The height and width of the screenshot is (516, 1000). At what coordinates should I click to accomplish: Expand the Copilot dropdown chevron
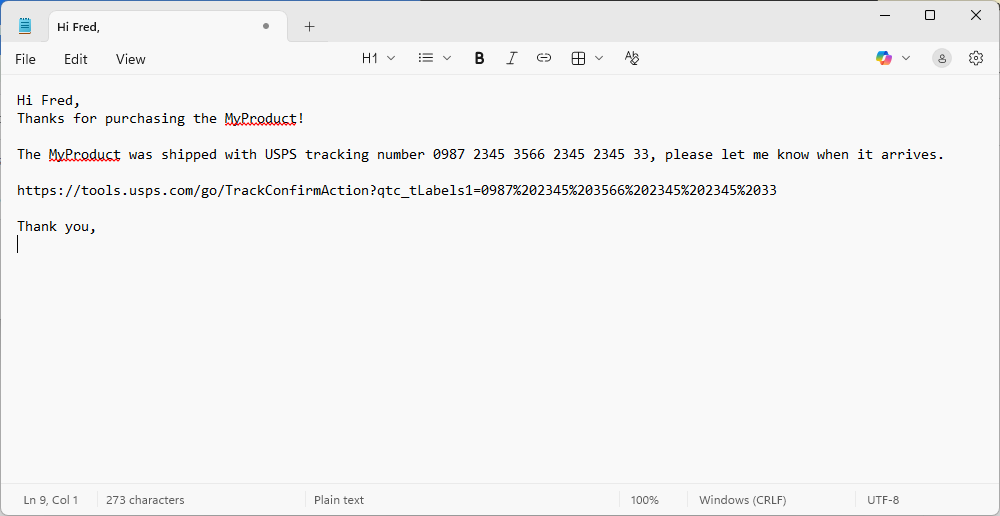pyautogui.click(x=906, y=58)
